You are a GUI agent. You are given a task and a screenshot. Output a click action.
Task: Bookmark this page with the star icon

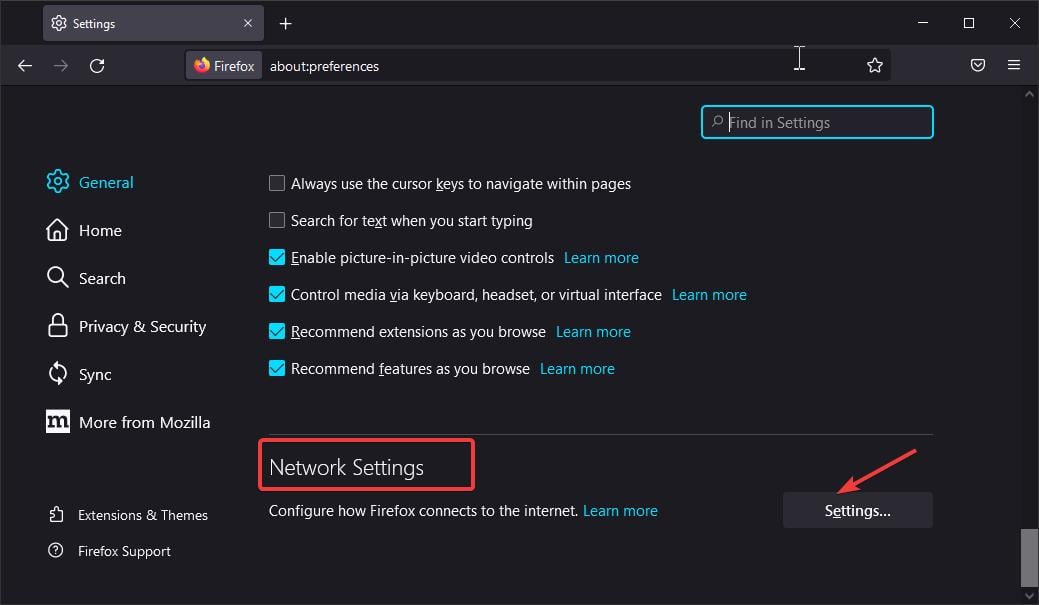tap(875, 66)
